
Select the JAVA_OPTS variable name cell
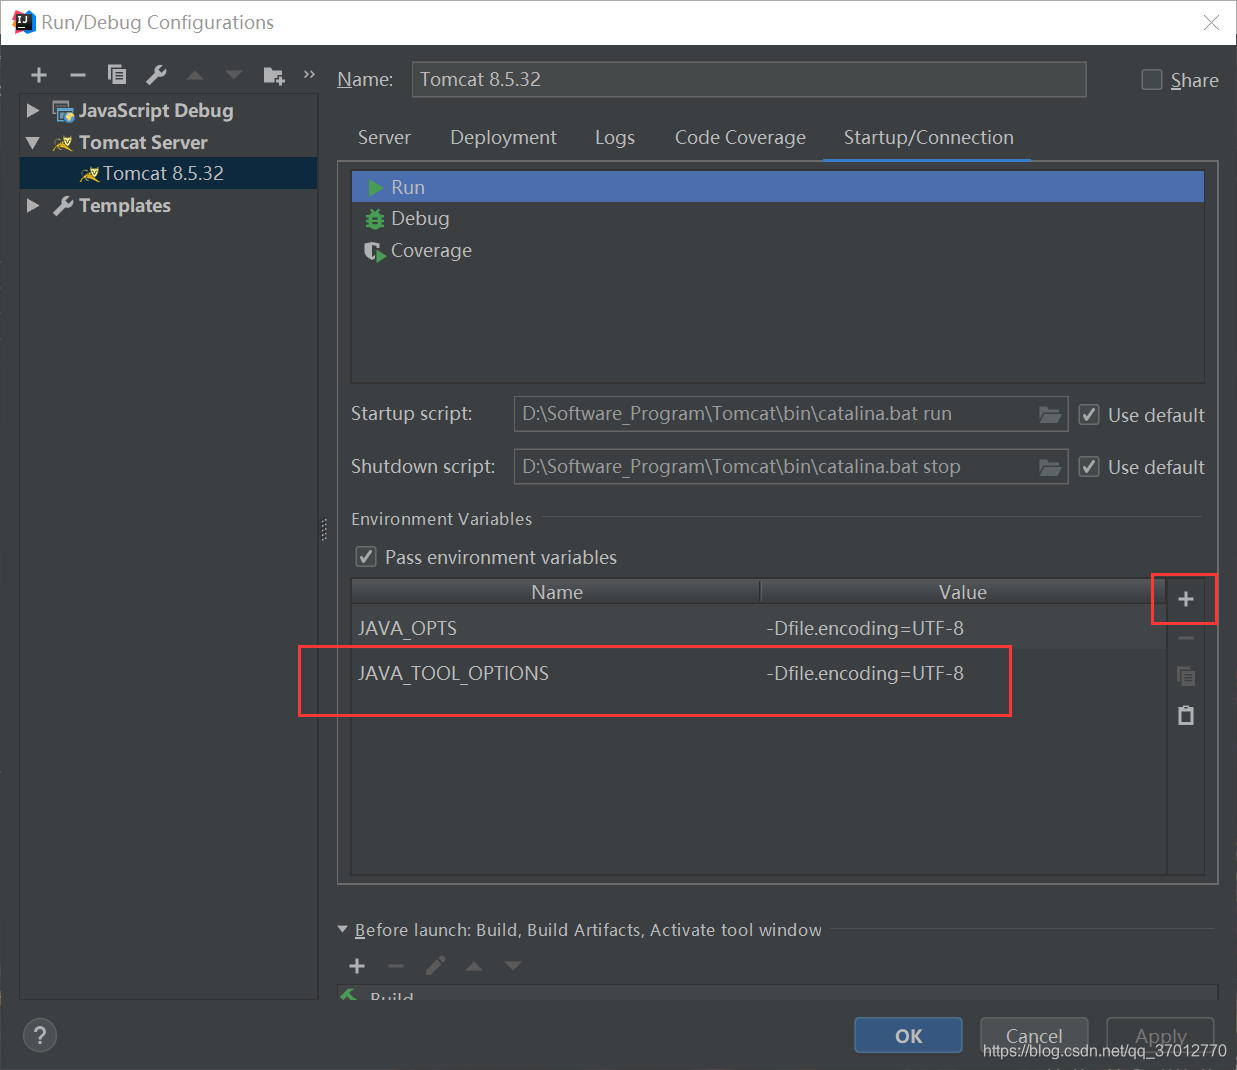pos(556,628)
